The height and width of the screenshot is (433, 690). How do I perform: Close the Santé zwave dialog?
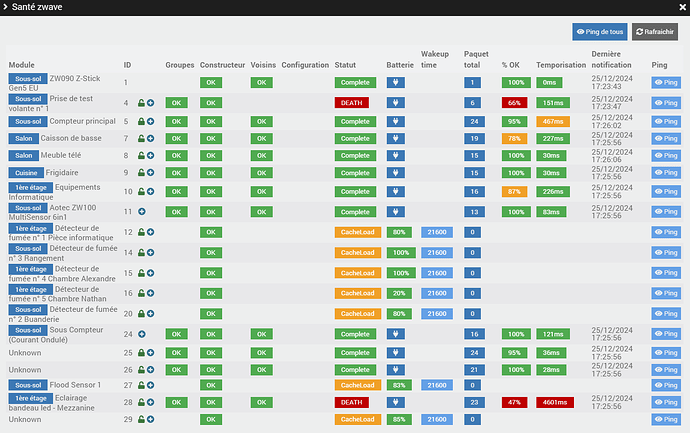coord(677,8)
